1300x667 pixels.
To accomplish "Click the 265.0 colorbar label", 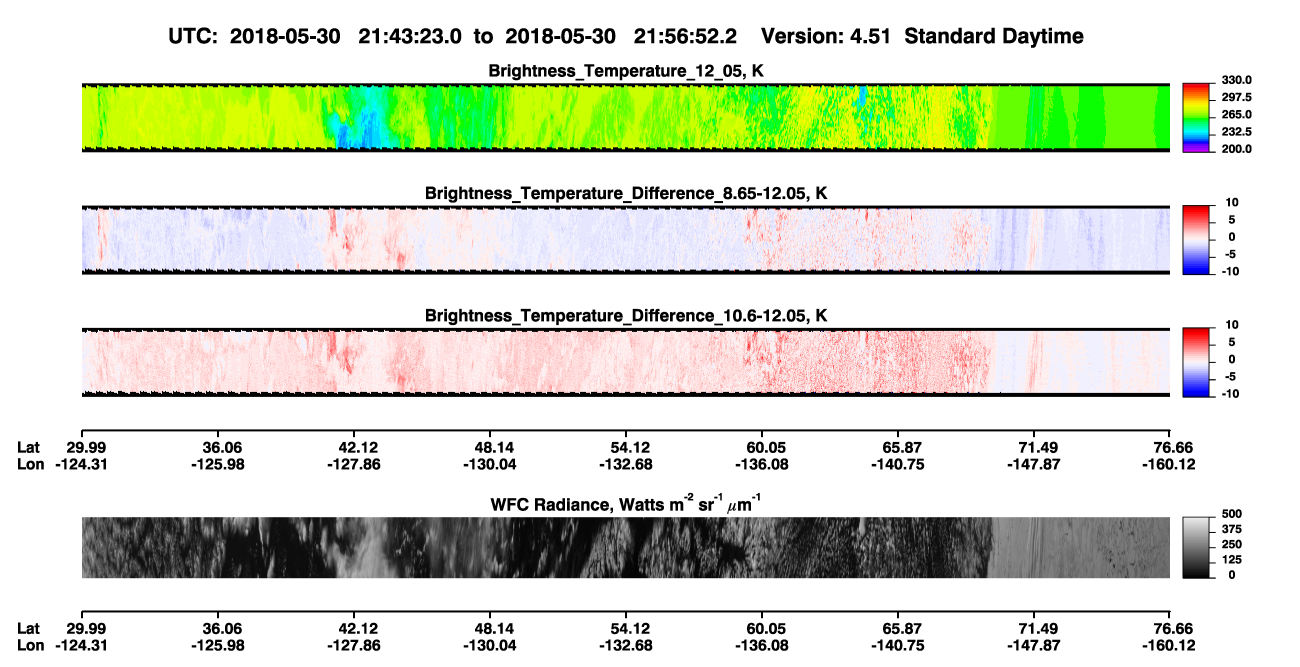I will (1235, 115).
